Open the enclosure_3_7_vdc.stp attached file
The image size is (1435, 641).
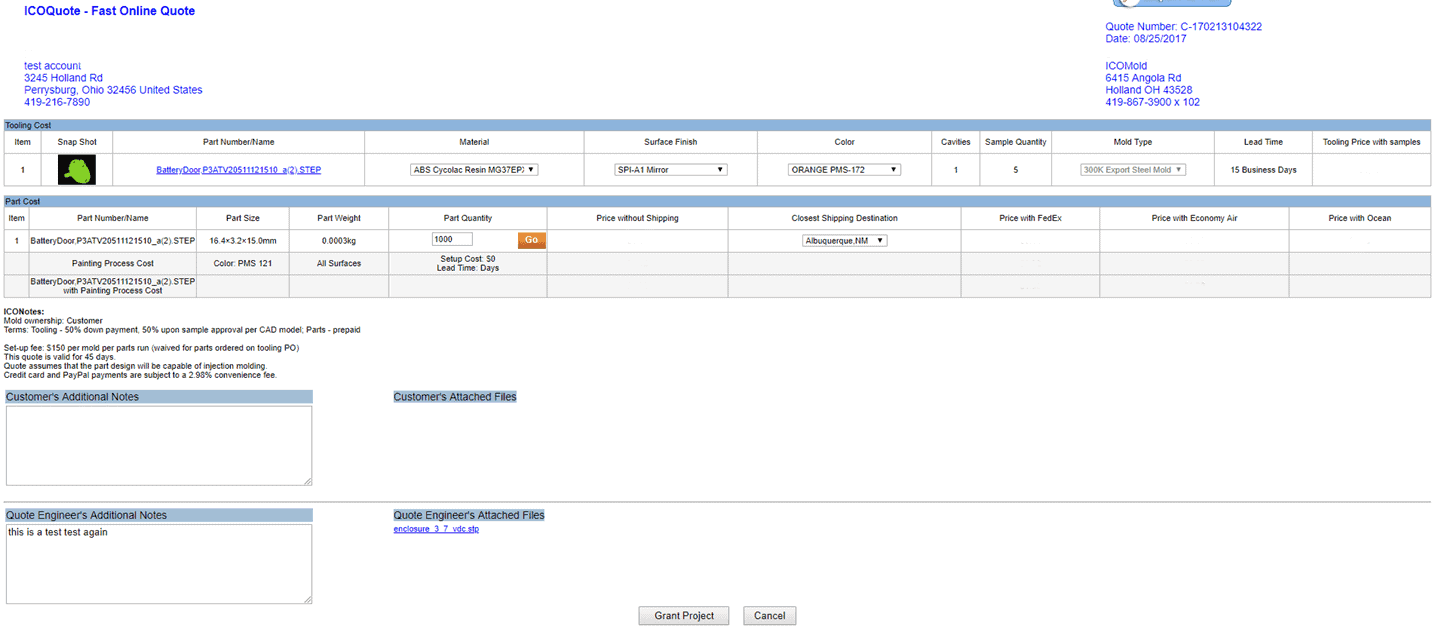(x=436, y=529)
